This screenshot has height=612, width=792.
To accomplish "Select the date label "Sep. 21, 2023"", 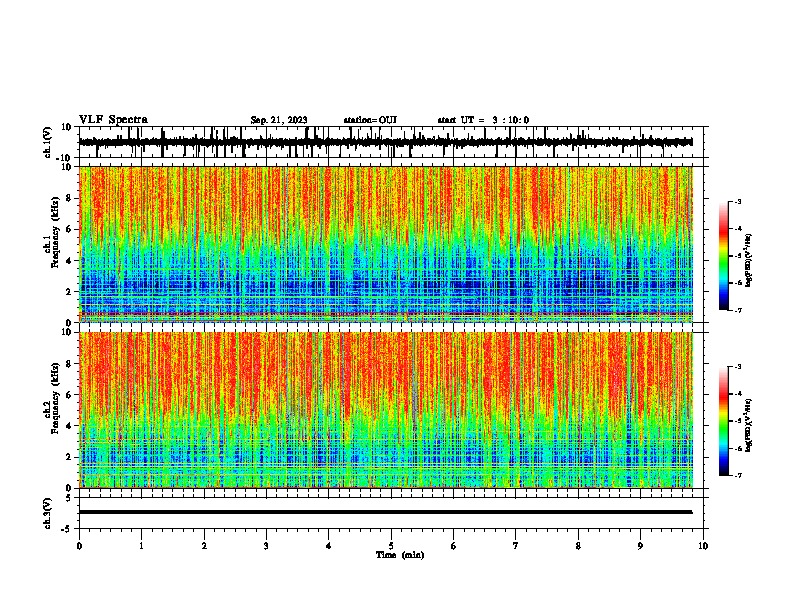I will click(x=279, y=120).
